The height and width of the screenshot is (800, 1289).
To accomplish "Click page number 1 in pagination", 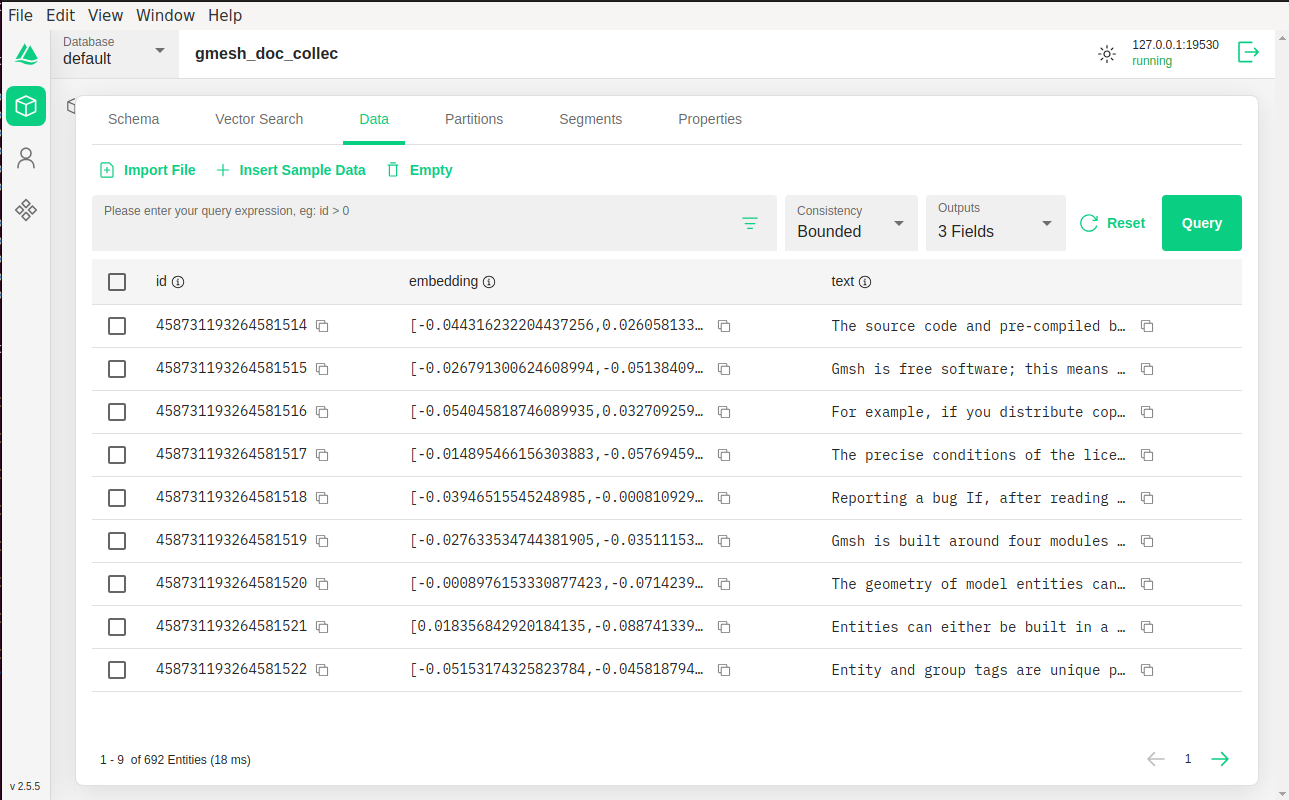I will coord(1188,759).
